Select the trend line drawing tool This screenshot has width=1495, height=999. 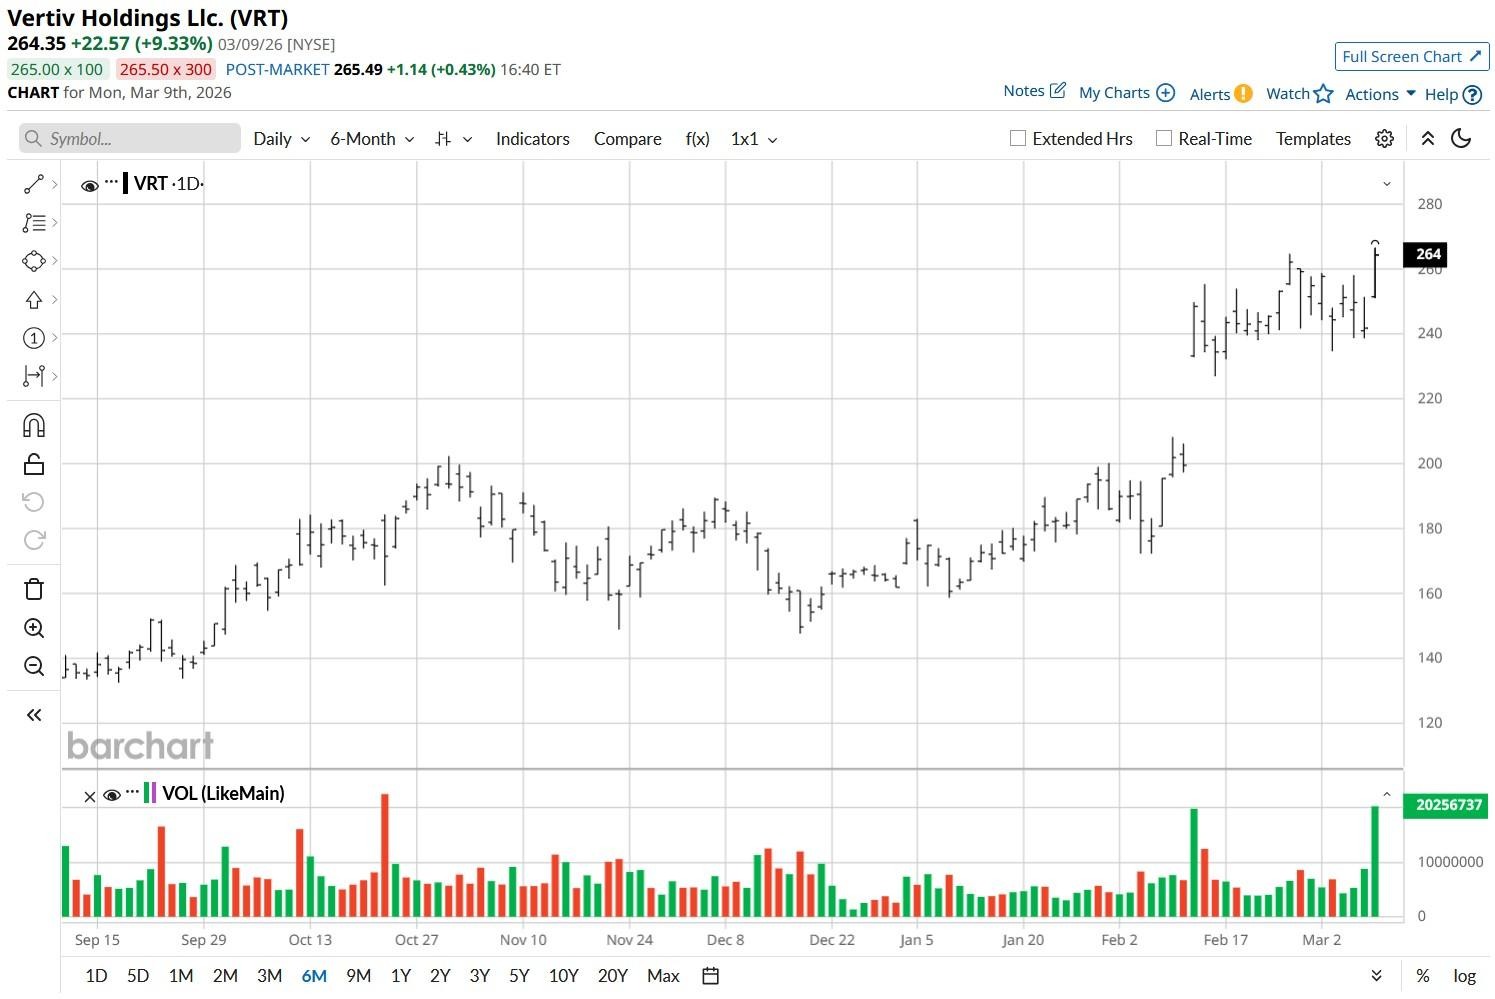[x=34, y=184]
